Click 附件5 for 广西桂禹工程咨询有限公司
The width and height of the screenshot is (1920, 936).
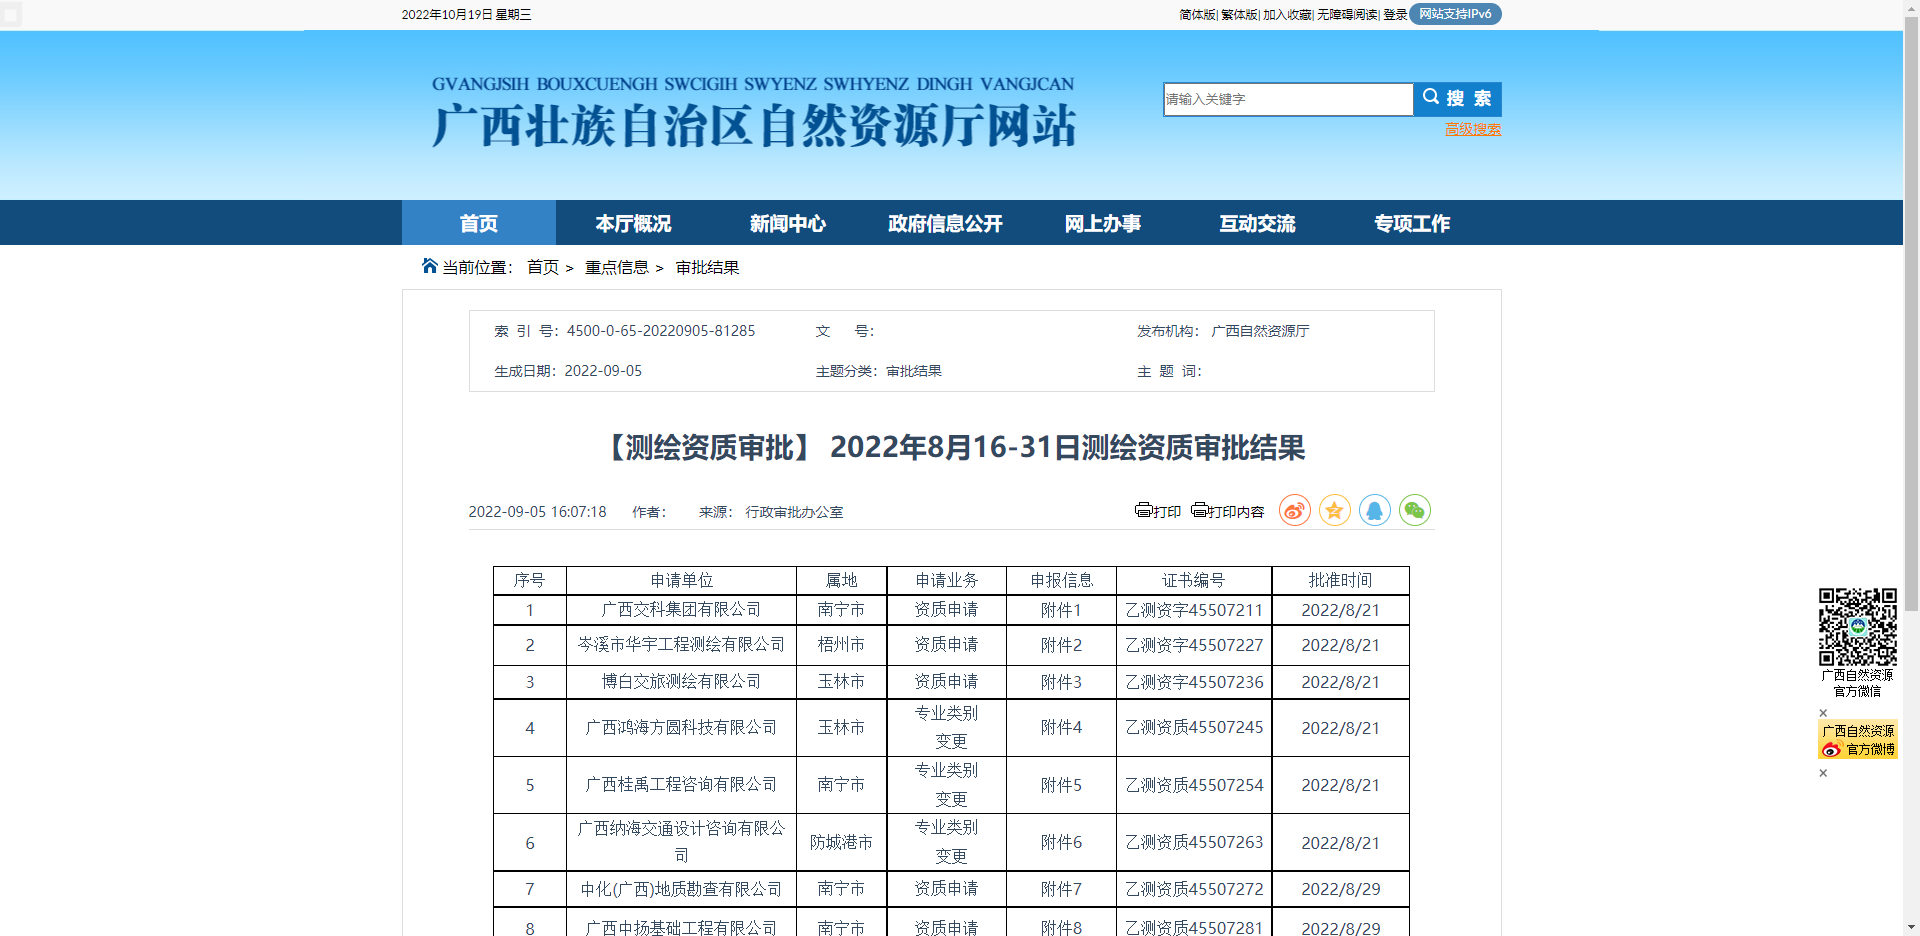tap(1061, 785)
